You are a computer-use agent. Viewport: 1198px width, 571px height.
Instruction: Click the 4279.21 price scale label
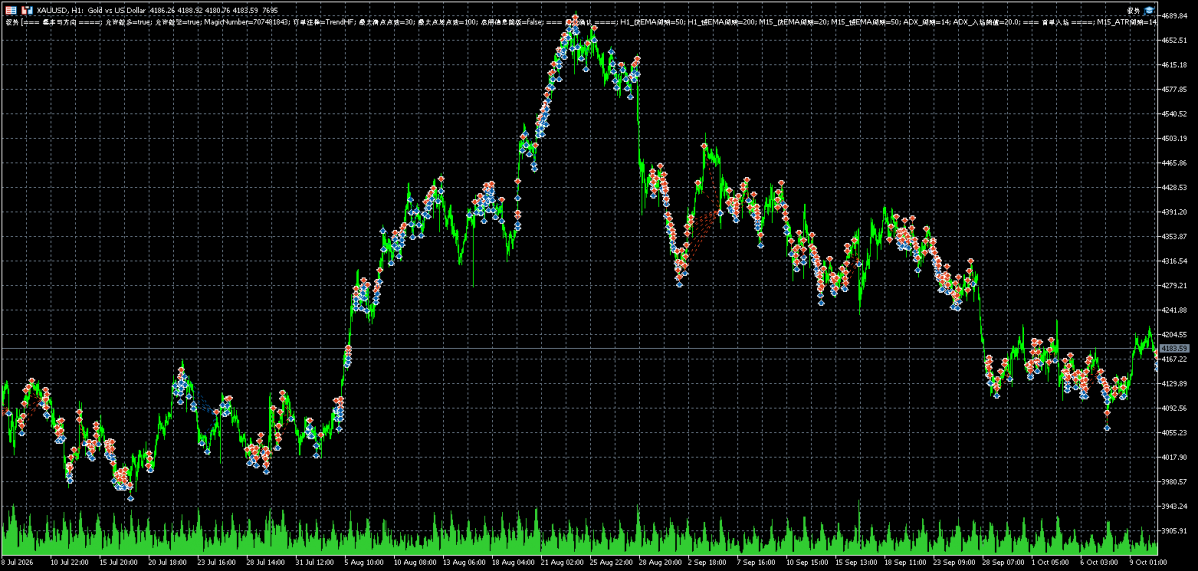1174,285
